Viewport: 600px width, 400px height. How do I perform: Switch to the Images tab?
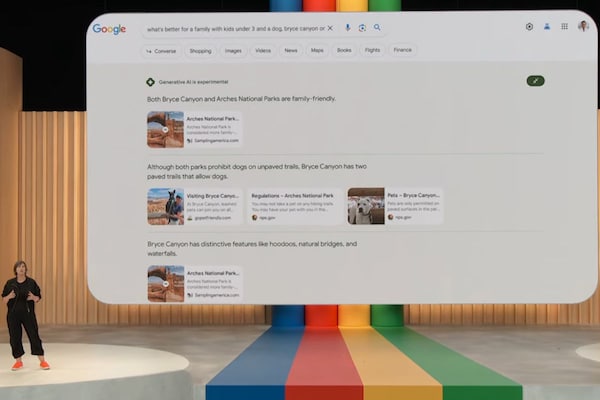tap(233, 51)
